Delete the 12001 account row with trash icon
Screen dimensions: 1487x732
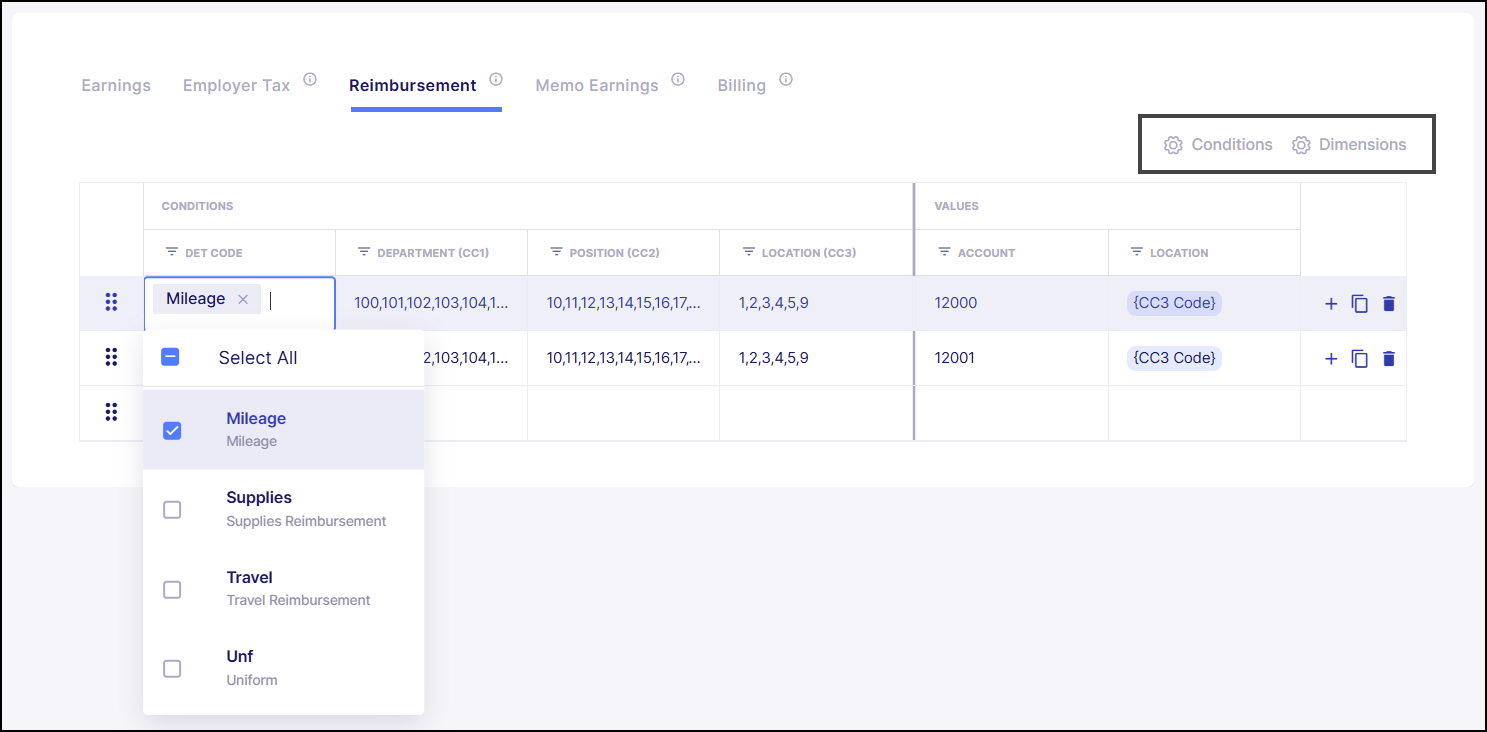point(1388,358)
